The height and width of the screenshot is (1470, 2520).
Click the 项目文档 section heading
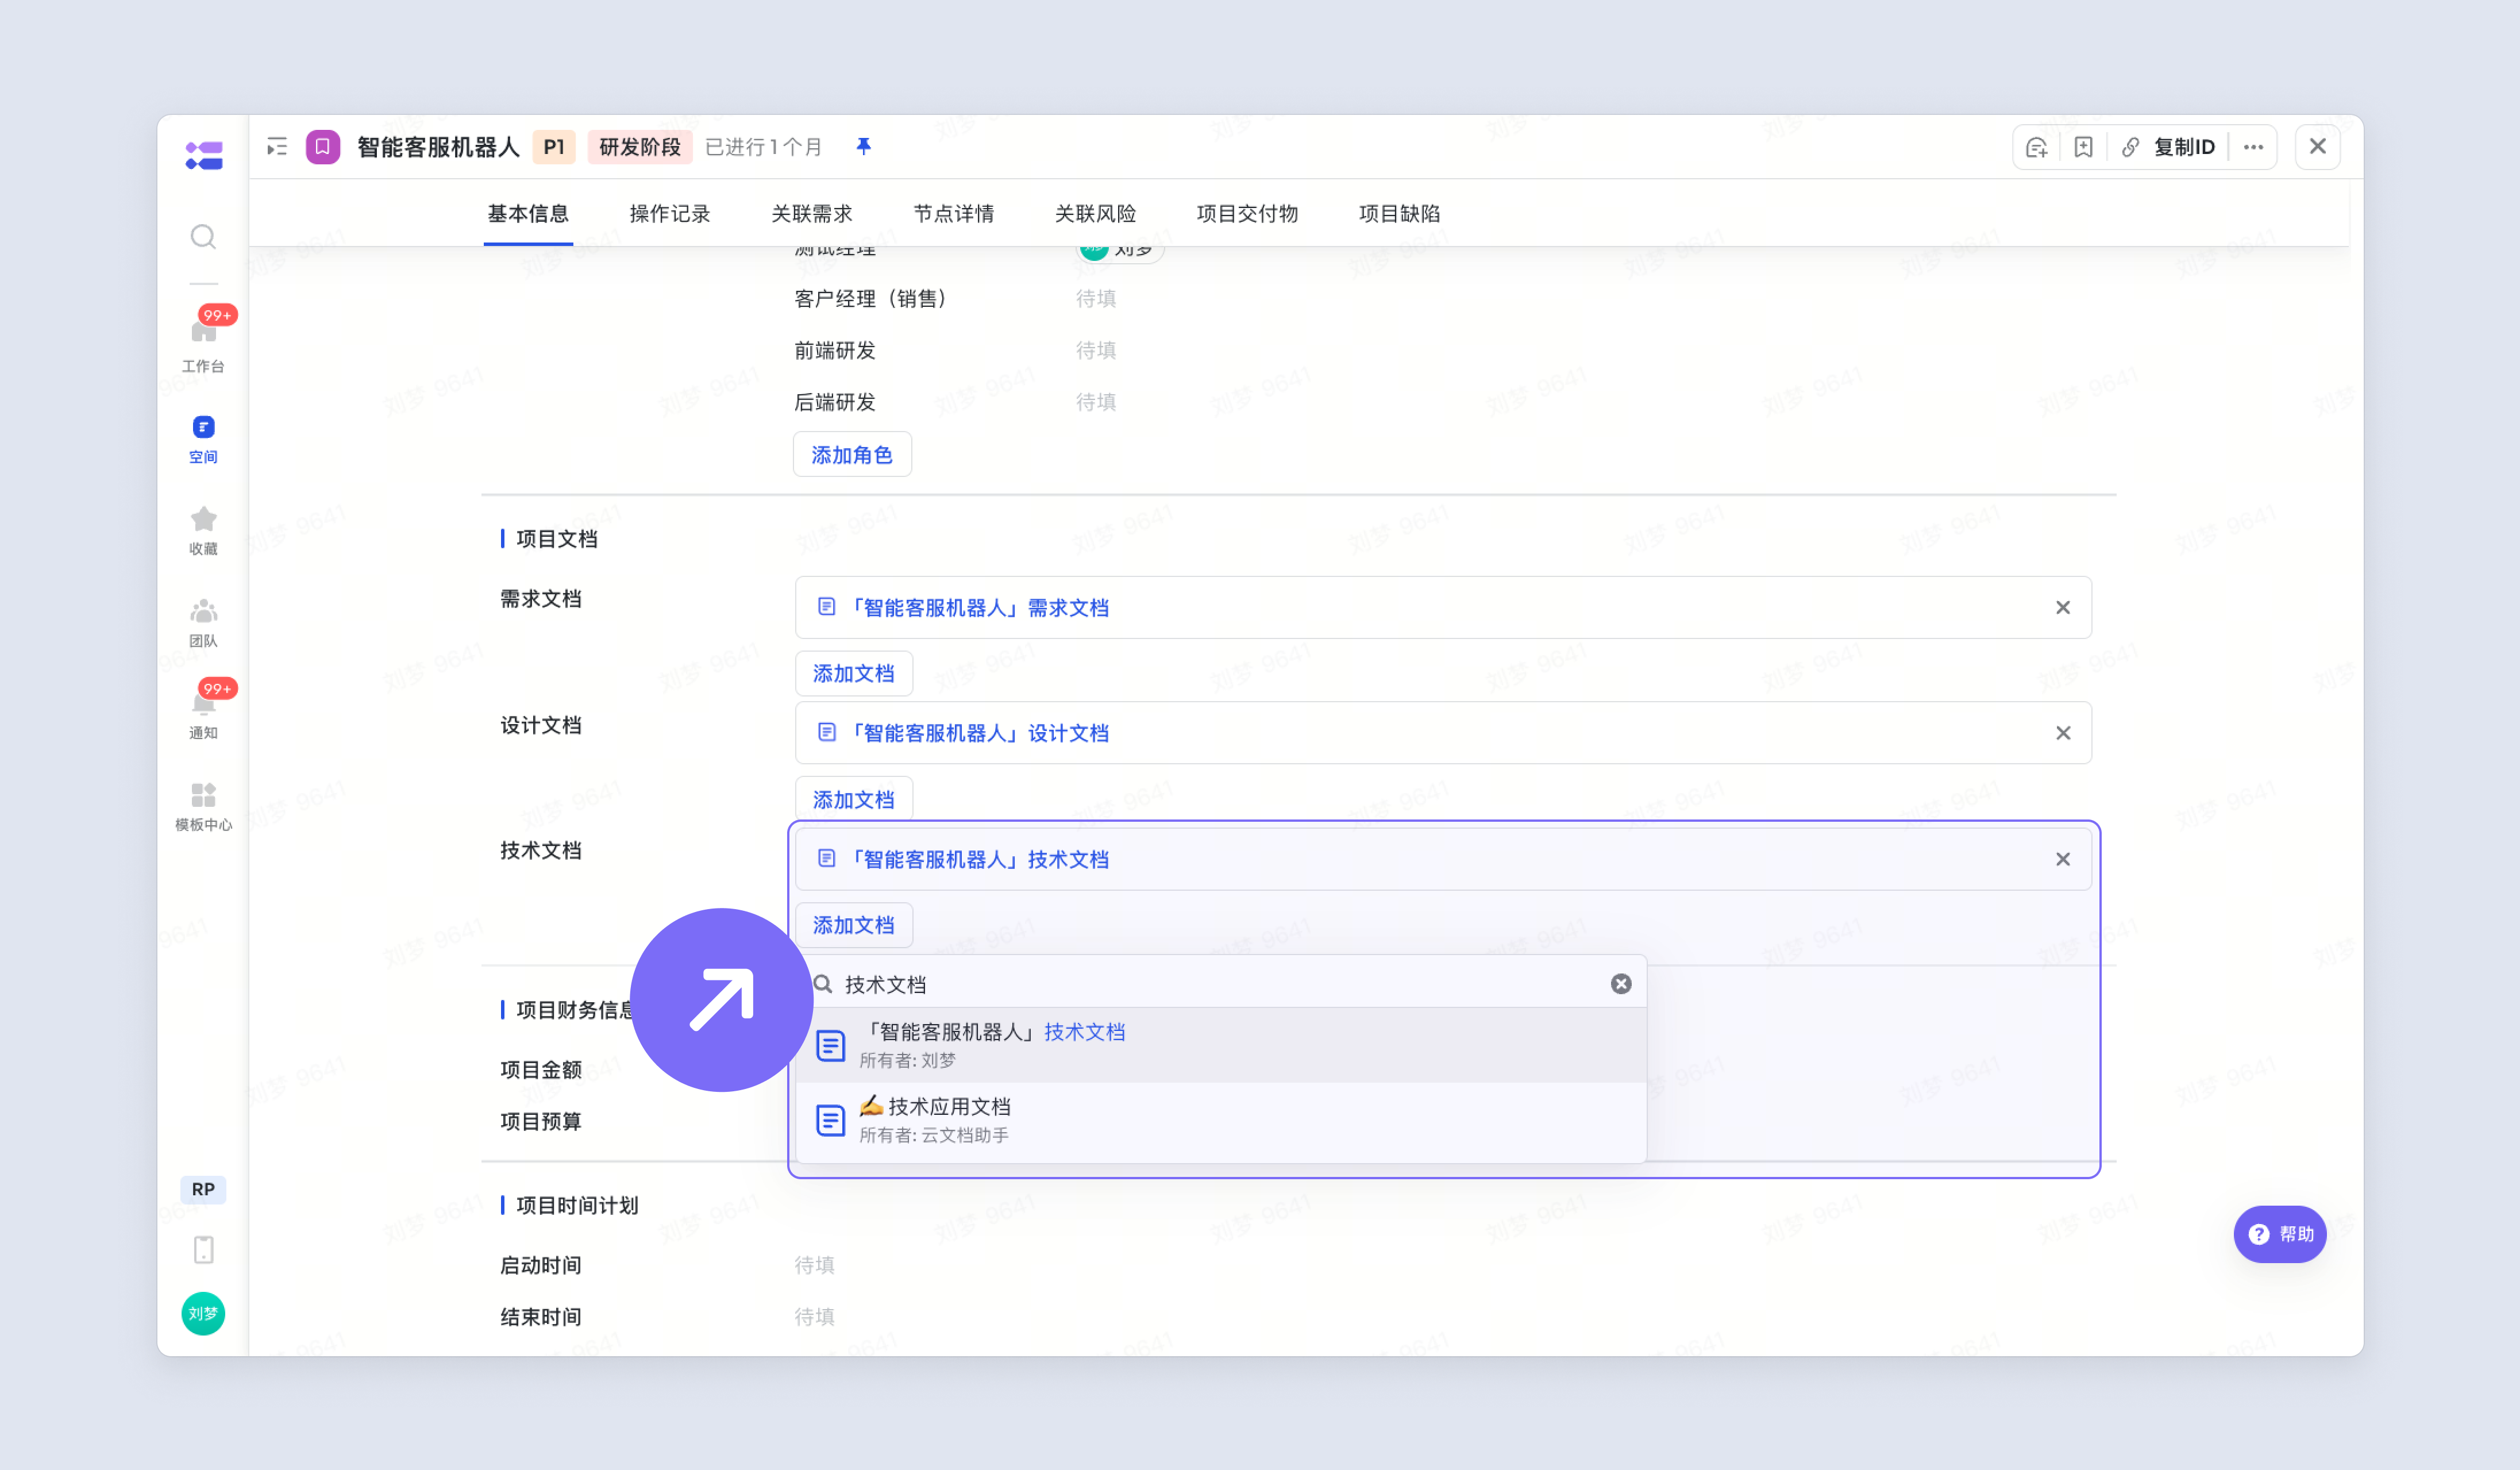(557, 539)
